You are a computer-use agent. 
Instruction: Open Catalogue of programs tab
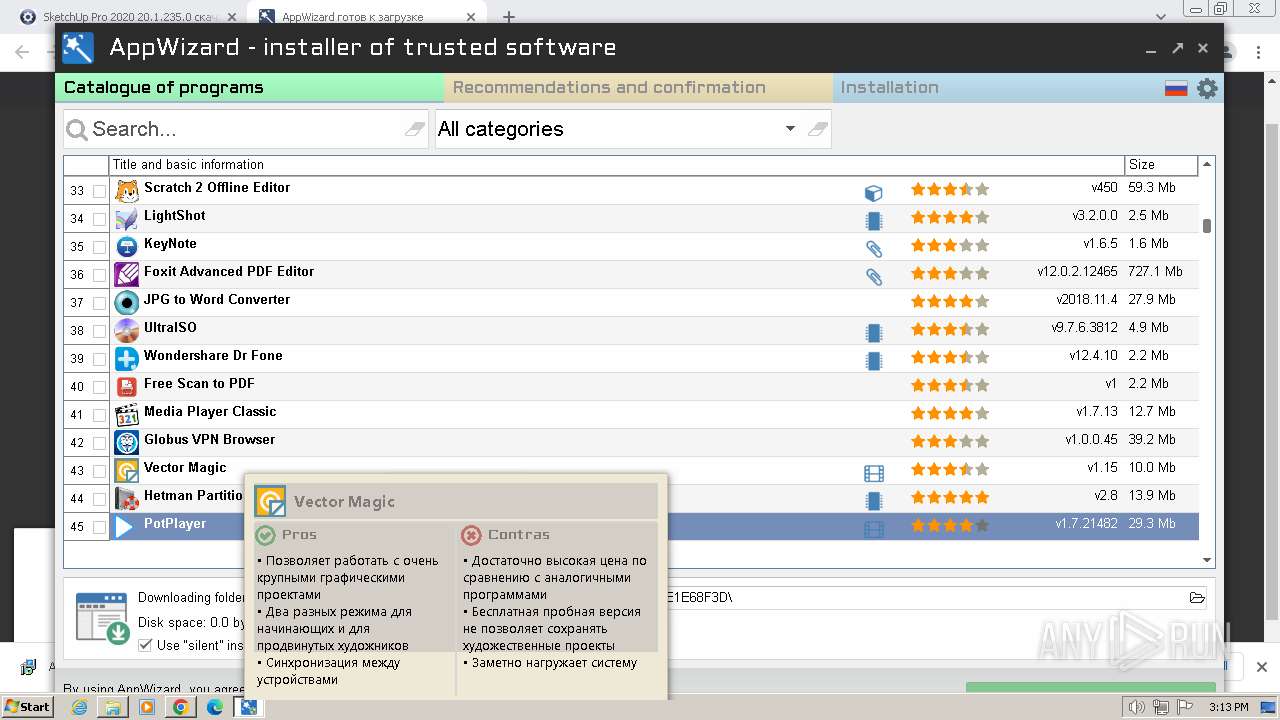click(249, 88)
